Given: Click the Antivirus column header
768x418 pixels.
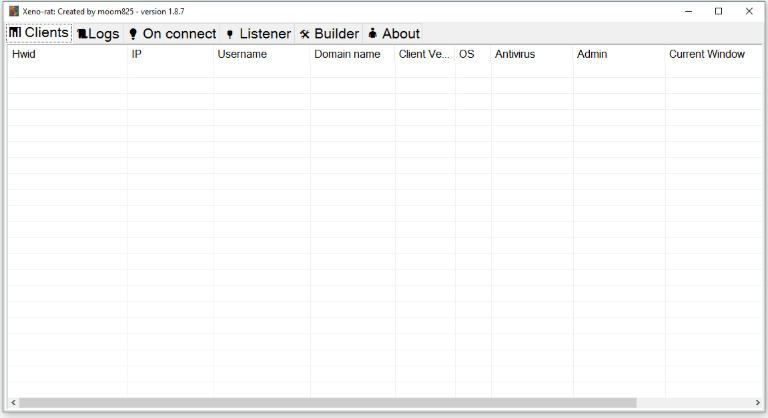Looking at the screenshot, I should [531, 54].
